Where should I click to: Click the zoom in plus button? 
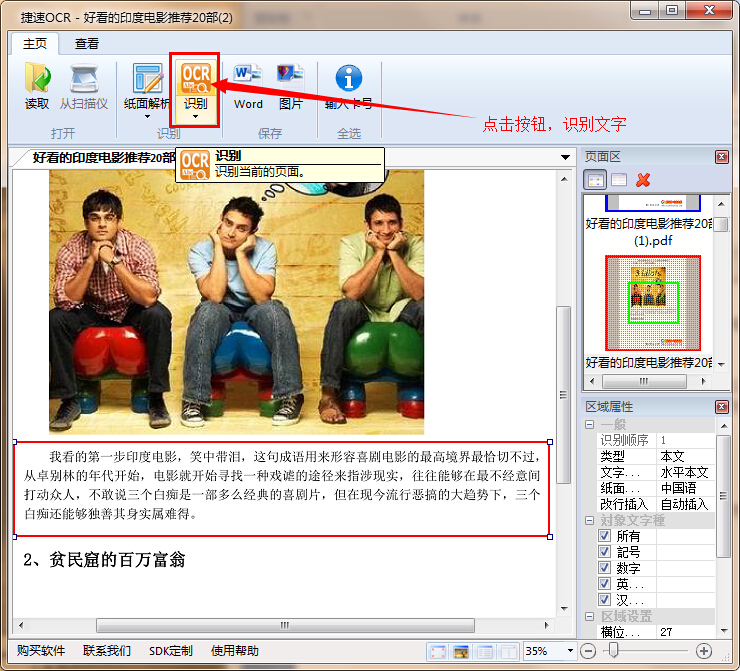(704, 651)
